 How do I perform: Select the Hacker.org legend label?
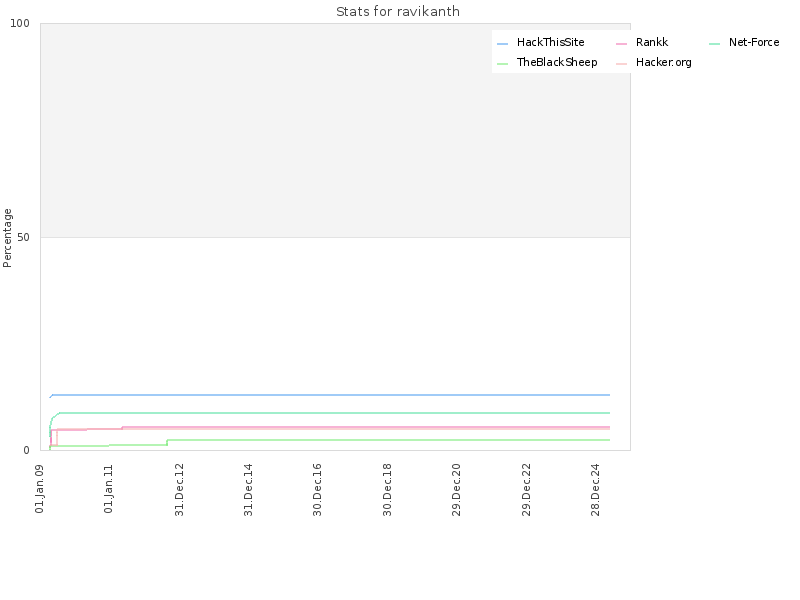tap(663, 62)
